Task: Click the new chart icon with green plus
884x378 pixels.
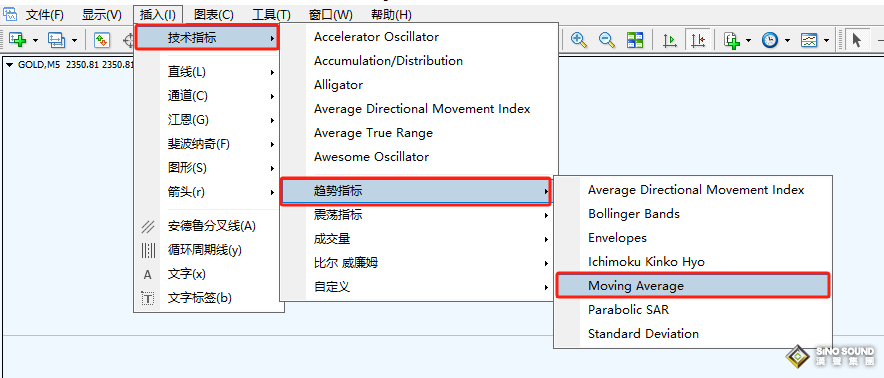Action: coord(18,40)
